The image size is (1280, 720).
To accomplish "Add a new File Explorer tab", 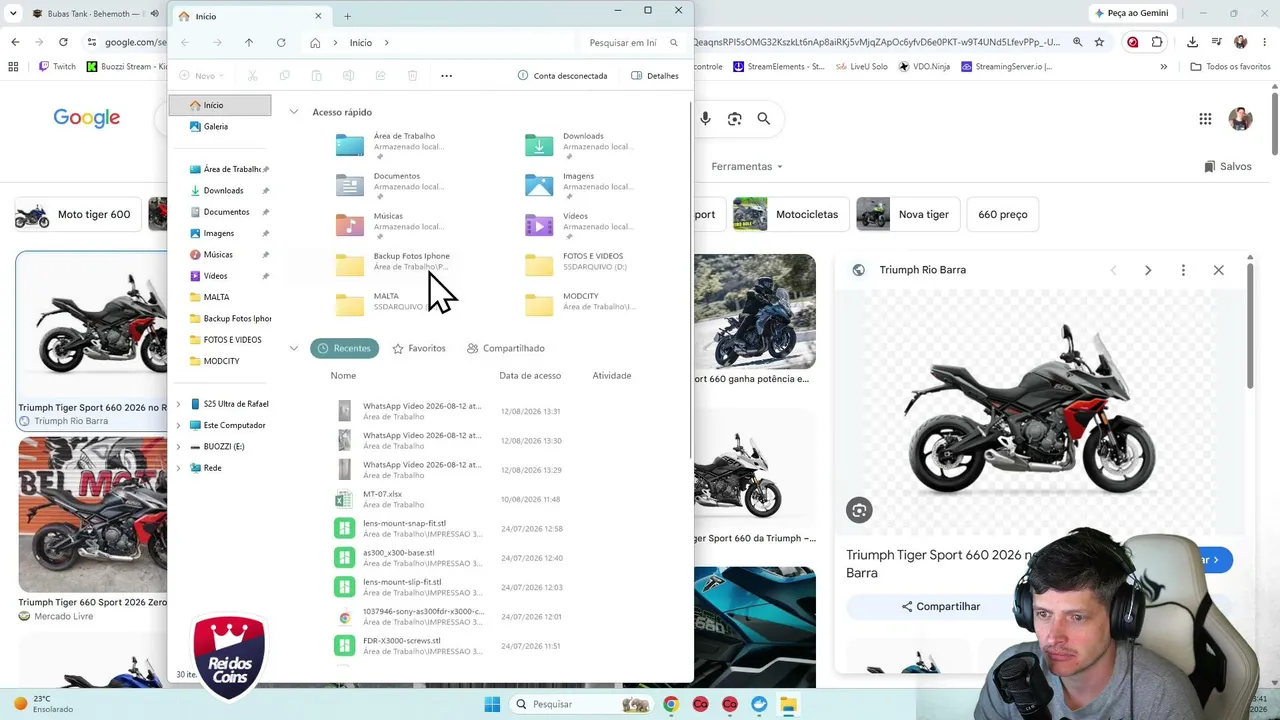I will tap(347, 16).
